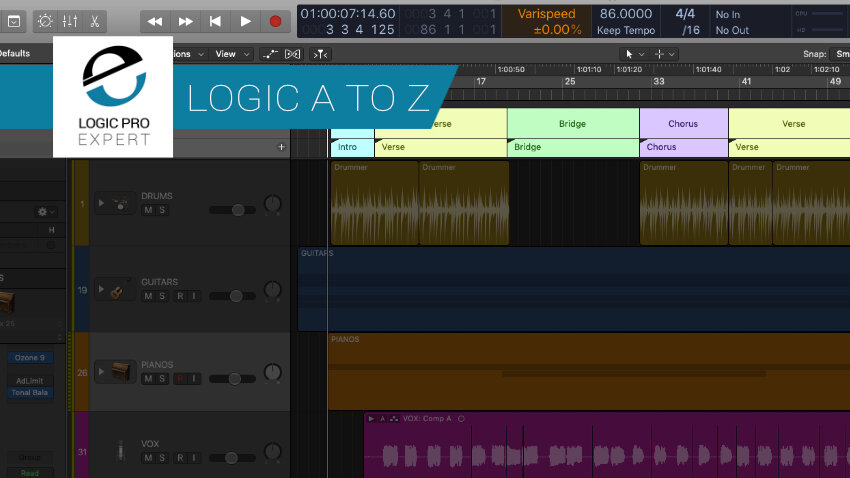Select the Chorus arrangement marker
This screenshot has width=850, height=478.
pos(684,124)
